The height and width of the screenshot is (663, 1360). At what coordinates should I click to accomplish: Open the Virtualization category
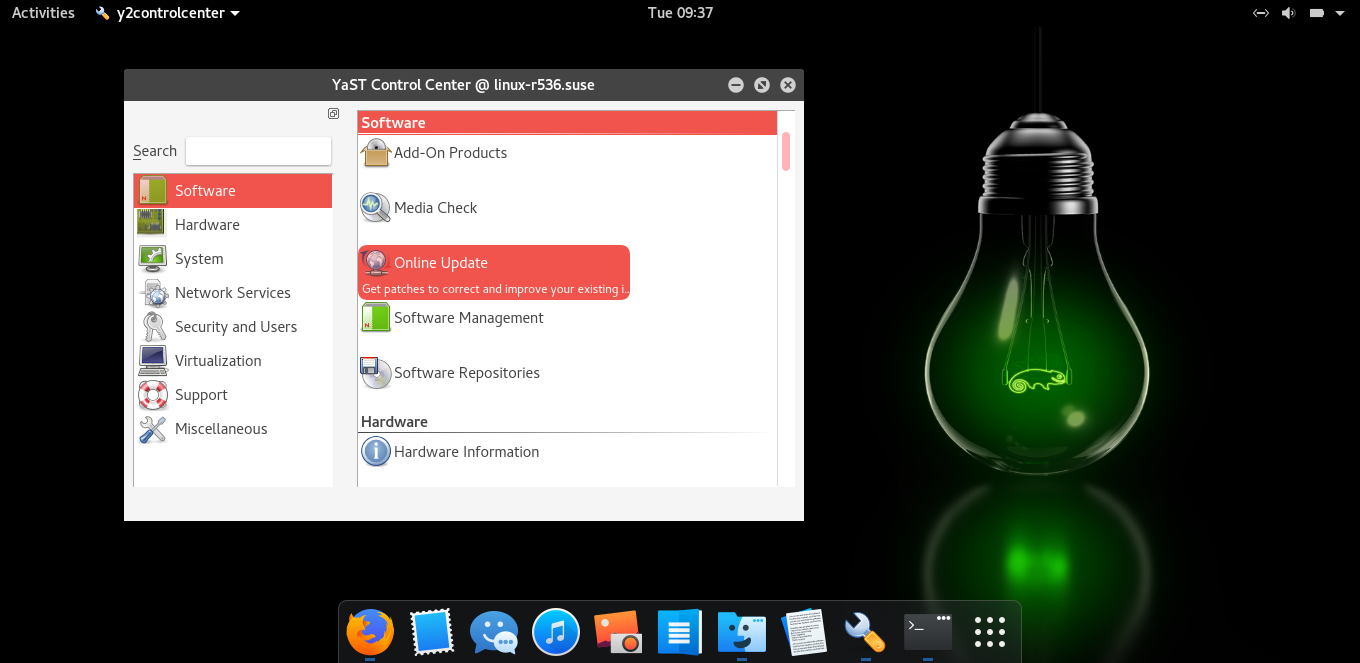tap(233, 361)
